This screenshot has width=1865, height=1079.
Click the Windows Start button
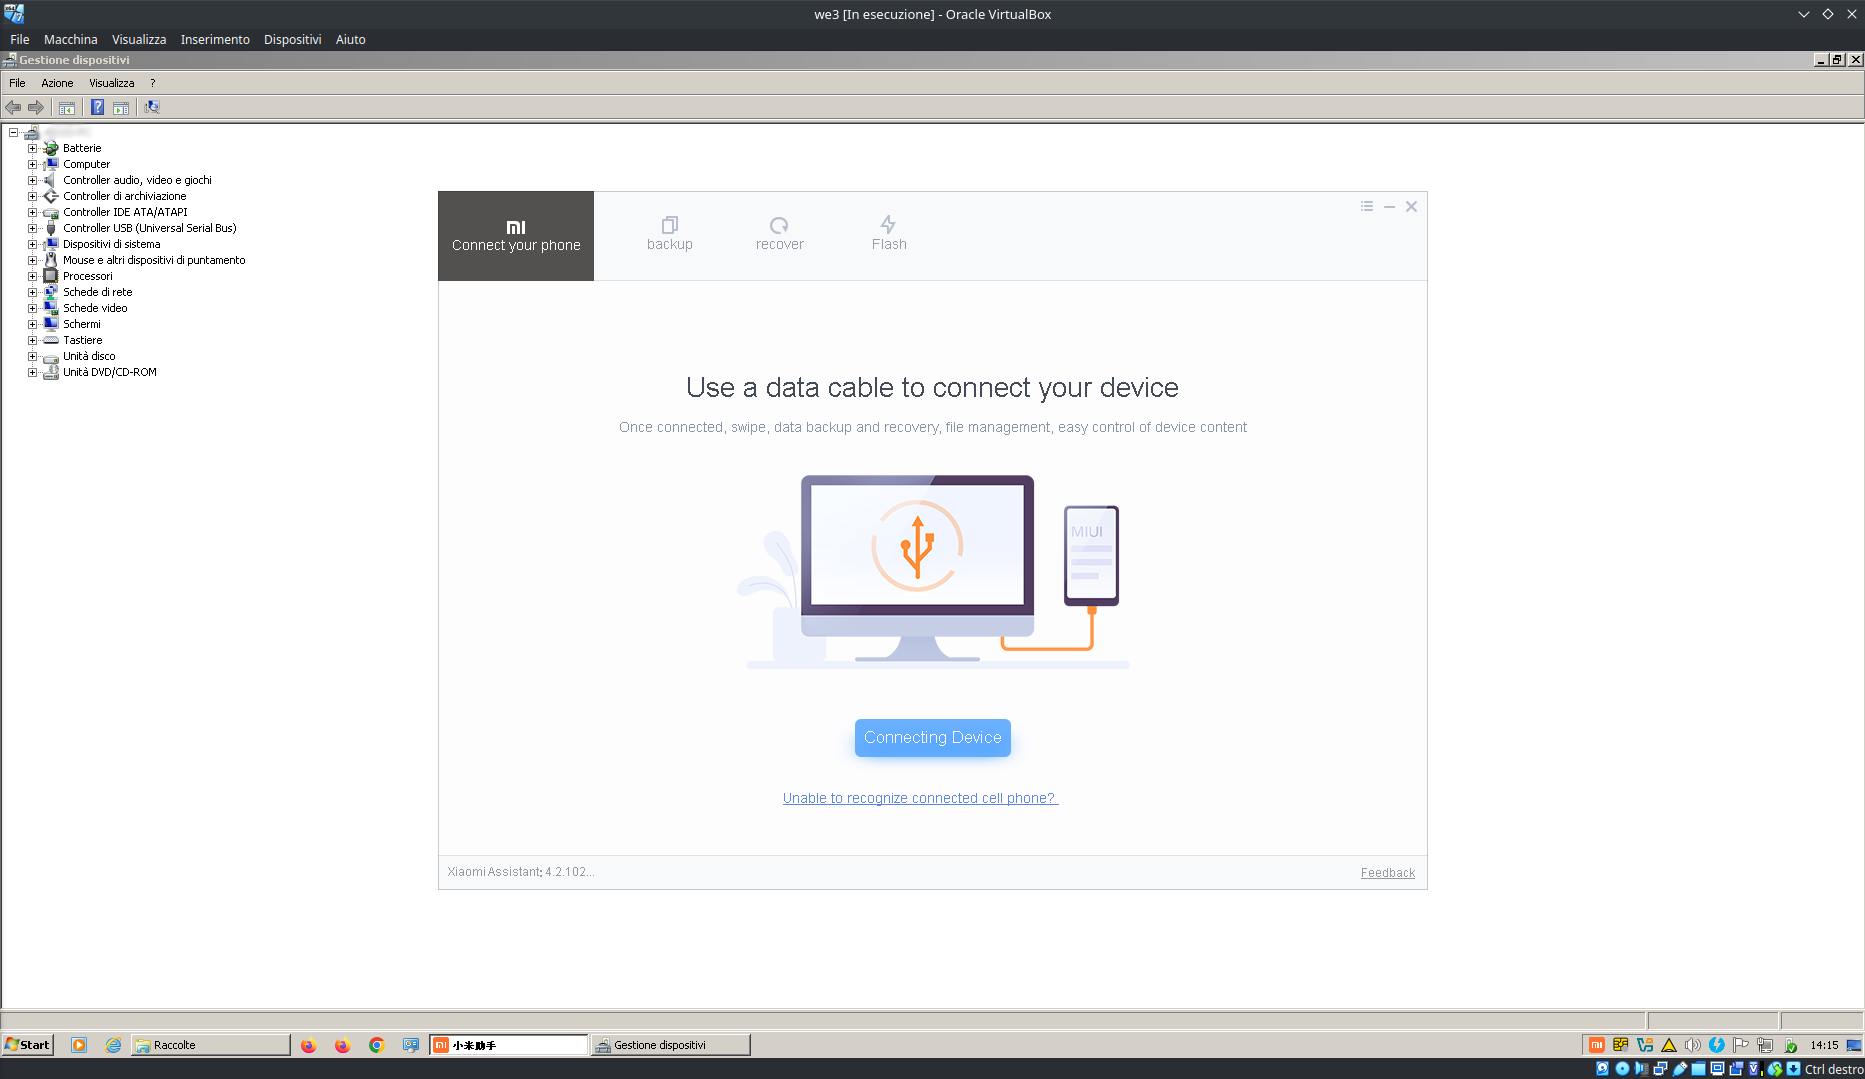27,1045
